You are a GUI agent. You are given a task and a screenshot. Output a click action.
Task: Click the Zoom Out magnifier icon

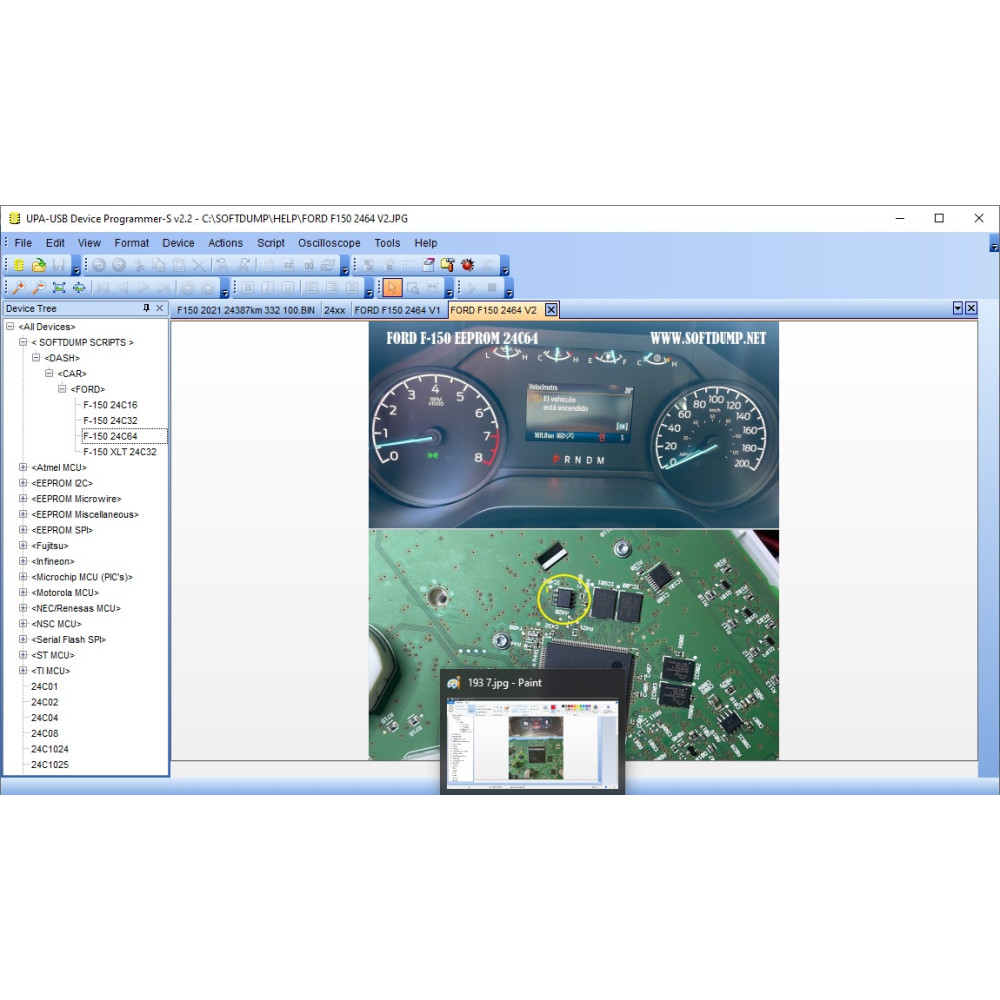tap(39, 288)
